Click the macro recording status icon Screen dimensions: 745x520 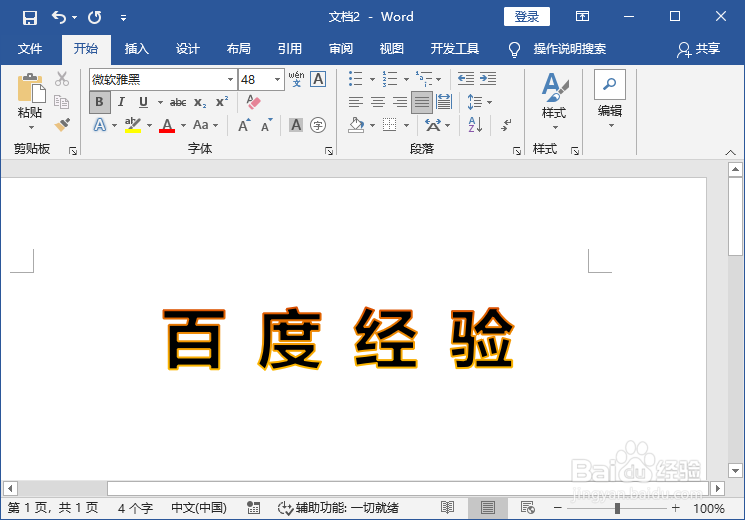tap(254, 508)
